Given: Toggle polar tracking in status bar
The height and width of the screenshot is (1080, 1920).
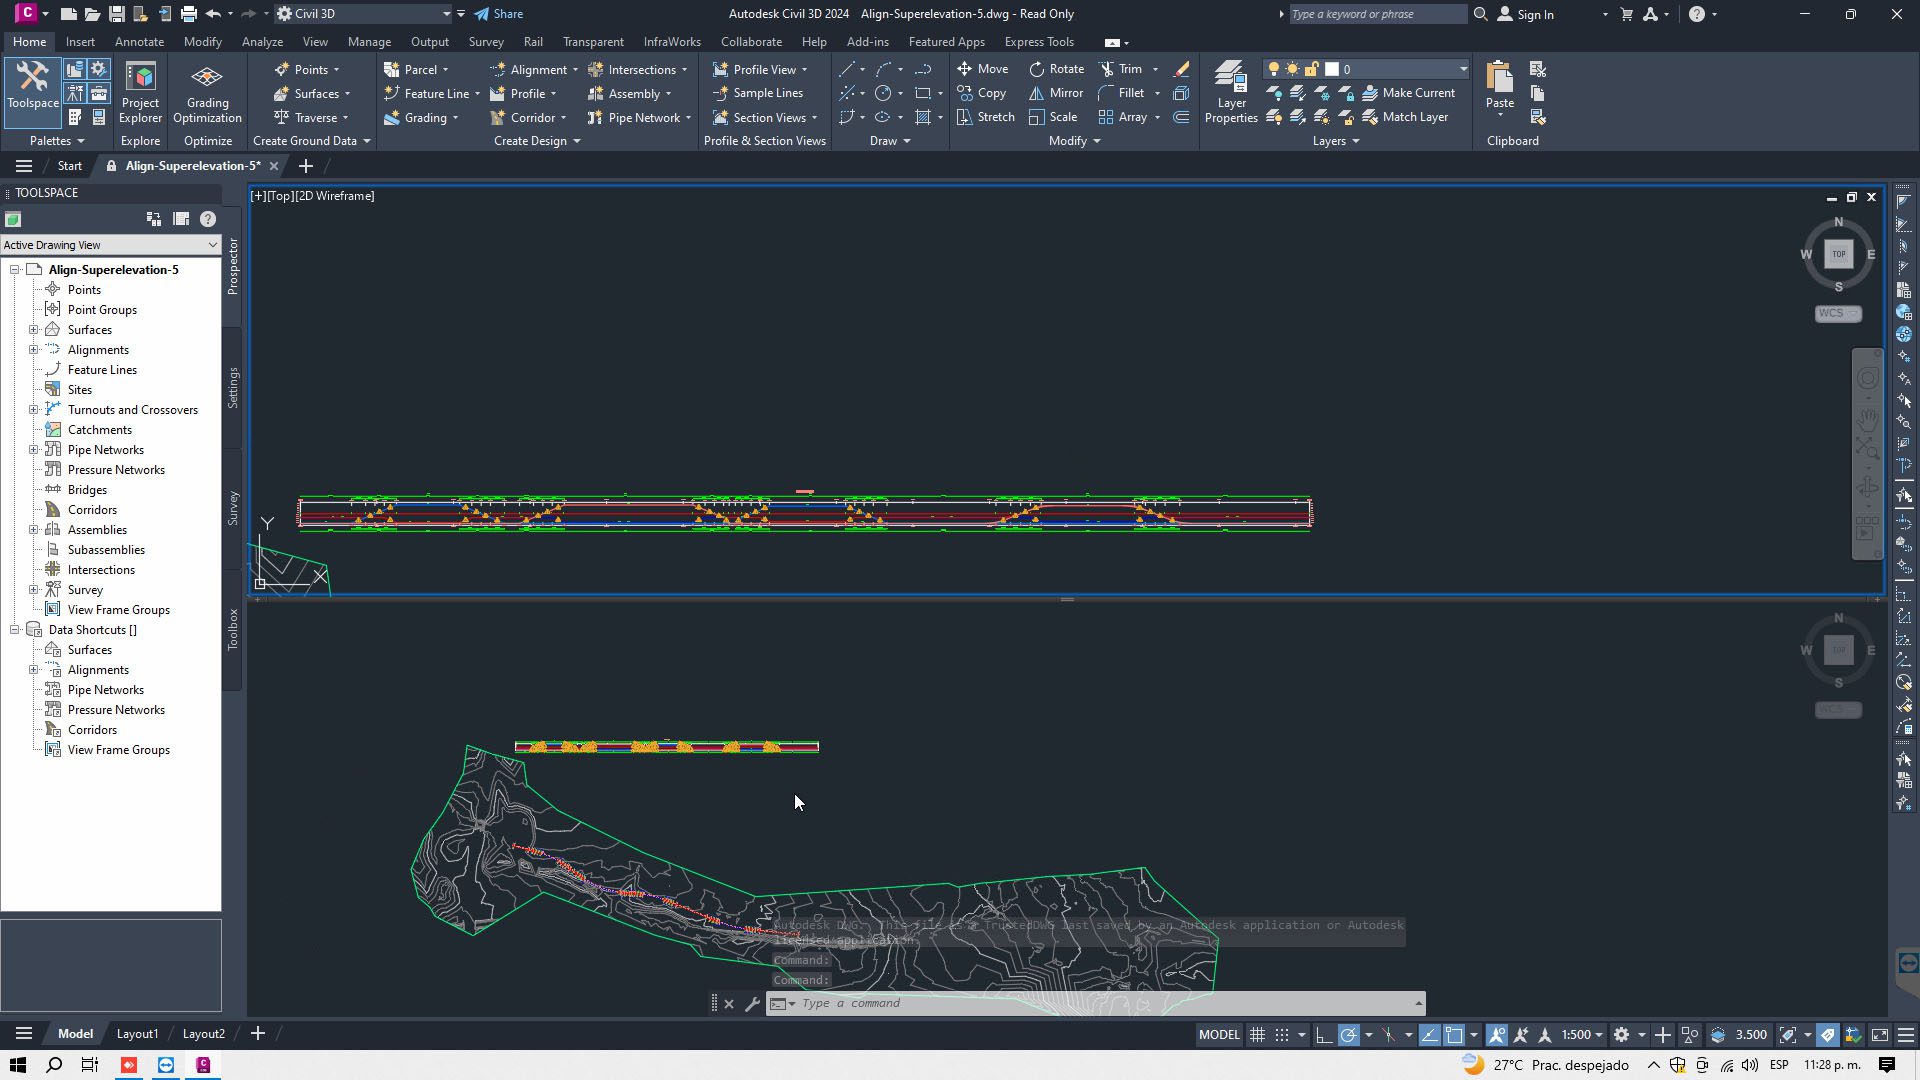Looking at the screenshot, I should point(1348,1035).
